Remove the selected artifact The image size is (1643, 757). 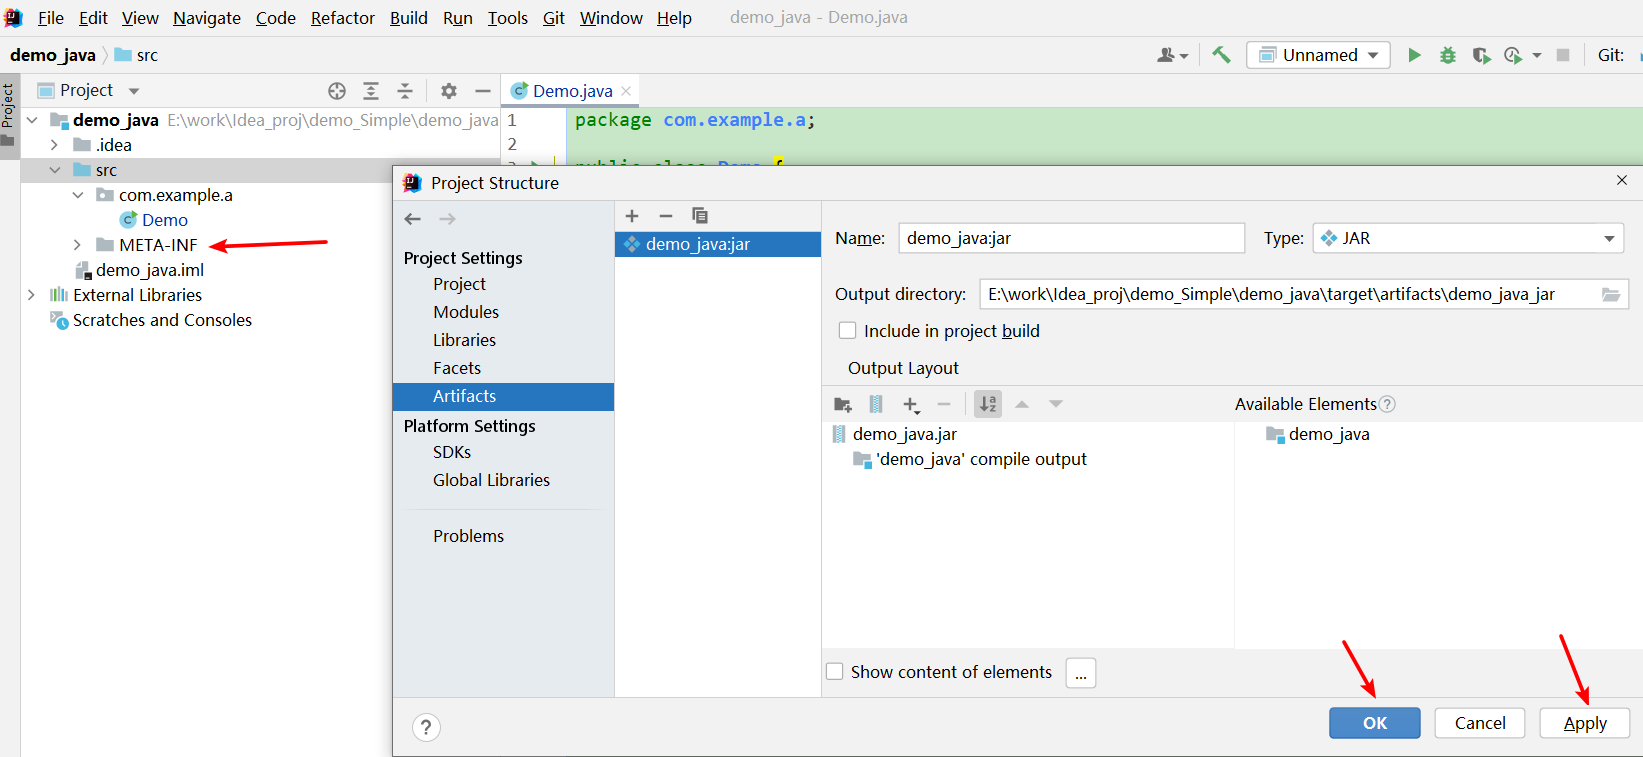[666, 216]
